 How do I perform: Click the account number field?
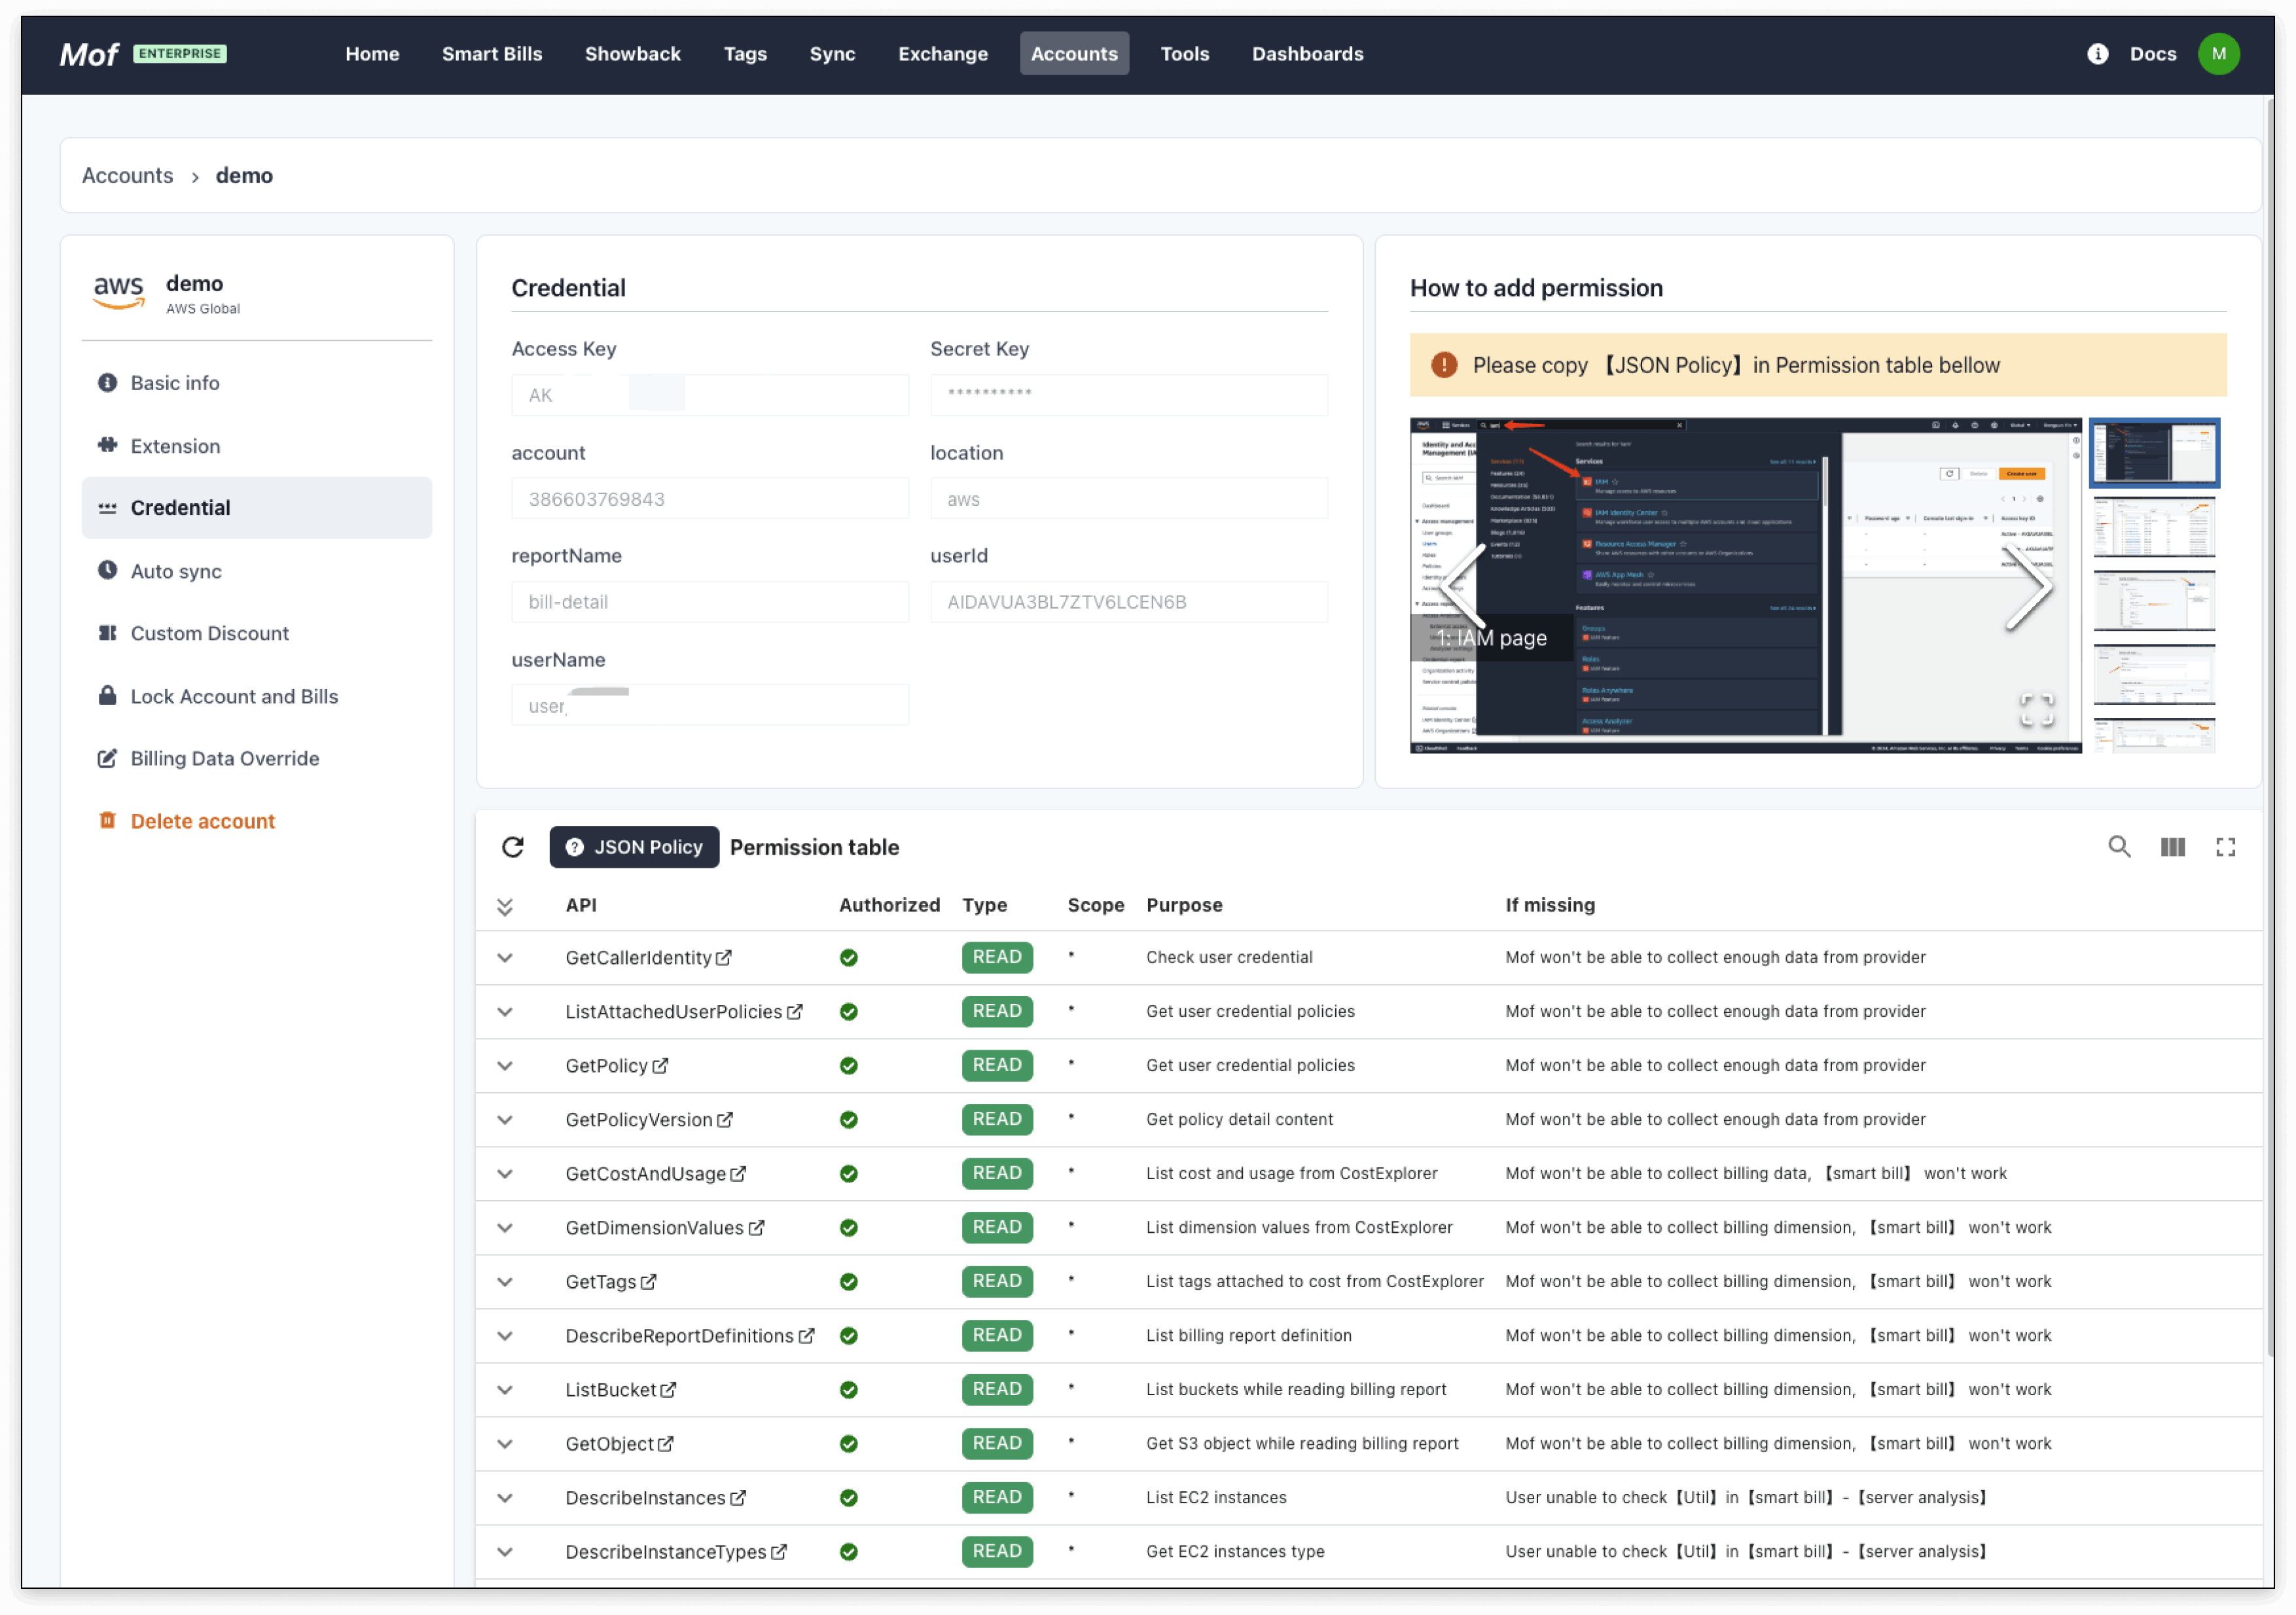click(x=710, y=499)
